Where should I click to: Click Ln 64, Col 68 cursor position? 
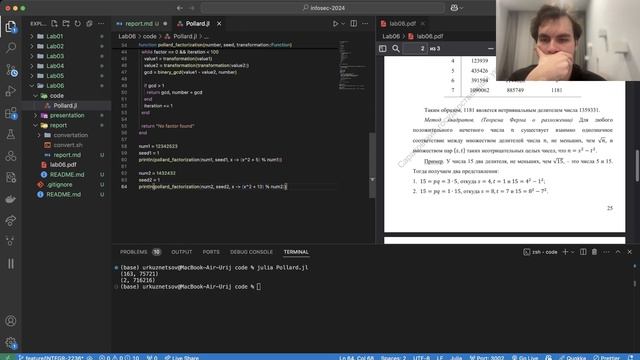pyautogui.click(x=356, y=358)
